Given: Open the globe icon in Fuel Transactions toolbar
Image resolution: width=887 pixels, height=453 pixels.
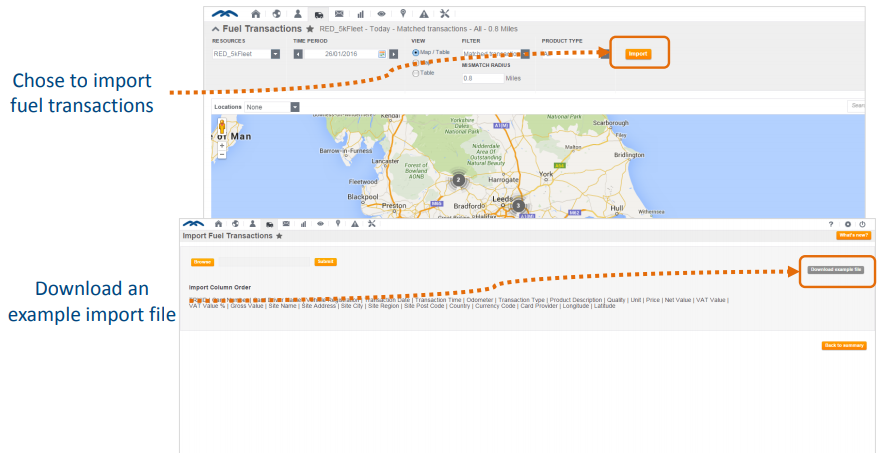Looking at the screenshot, I should point(277,14).
